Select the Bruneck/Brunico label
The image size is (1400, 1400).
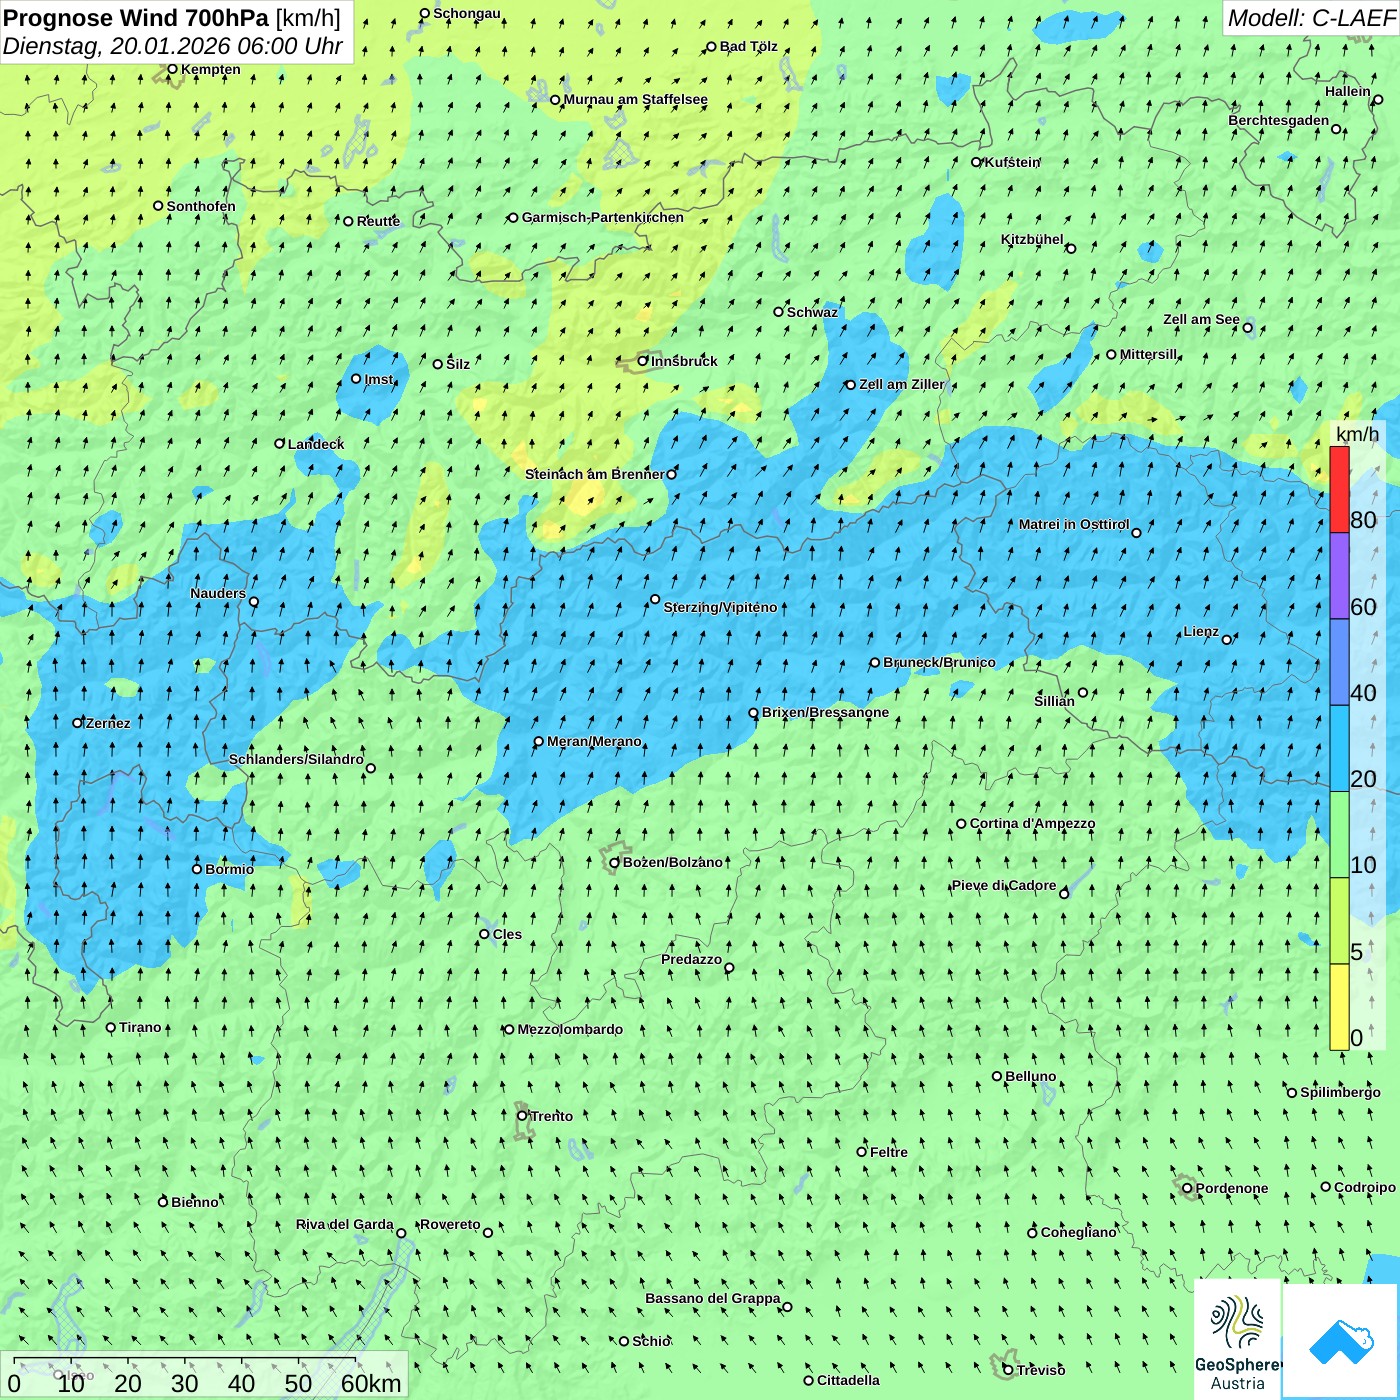point(939,662)
